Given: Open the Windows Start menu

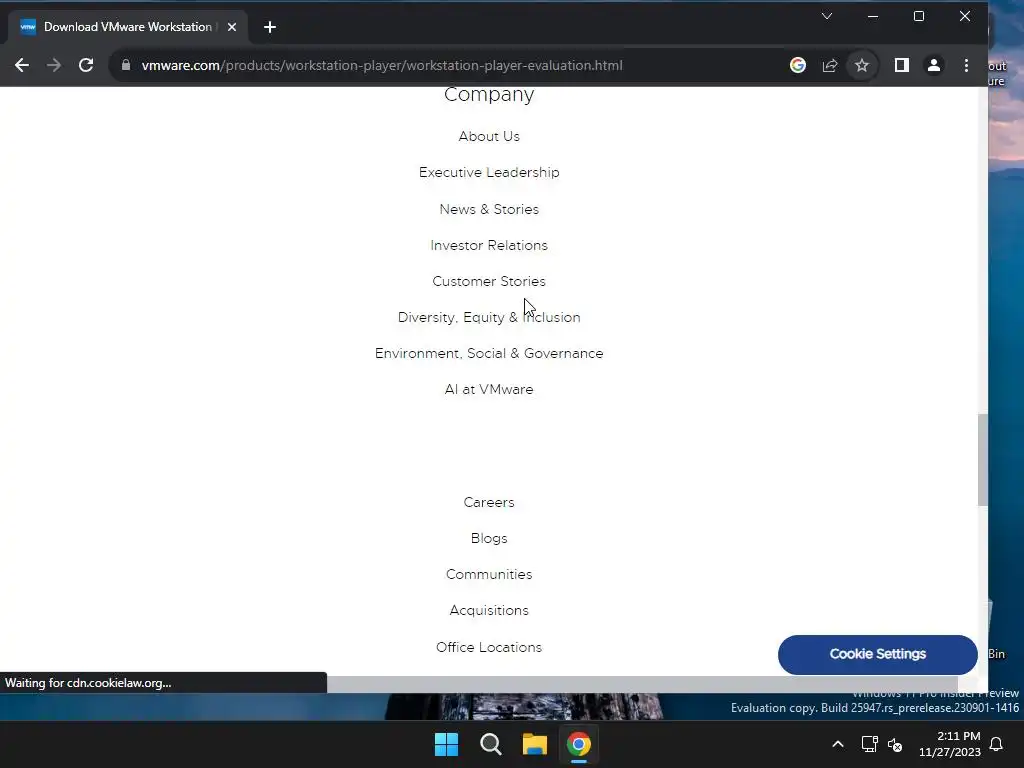Looking at the screenshot, I should (447, 744).
